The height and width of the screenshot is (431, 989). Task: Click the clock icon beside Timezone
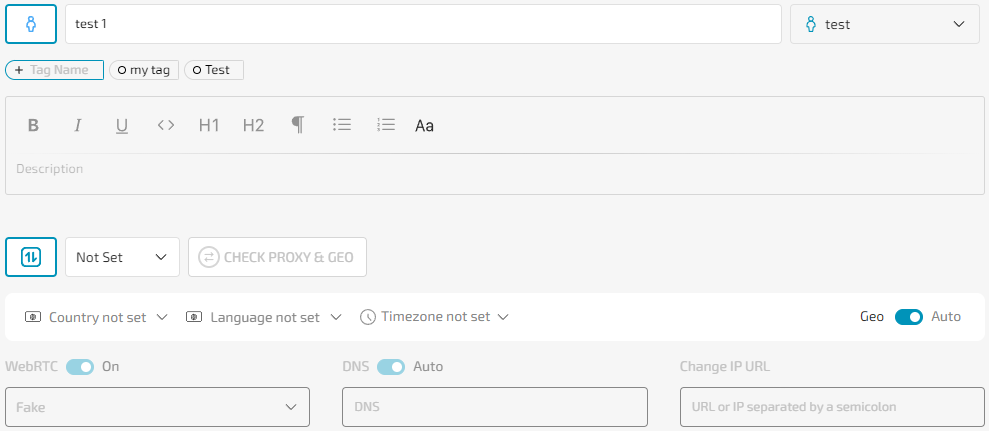[368, 317]
